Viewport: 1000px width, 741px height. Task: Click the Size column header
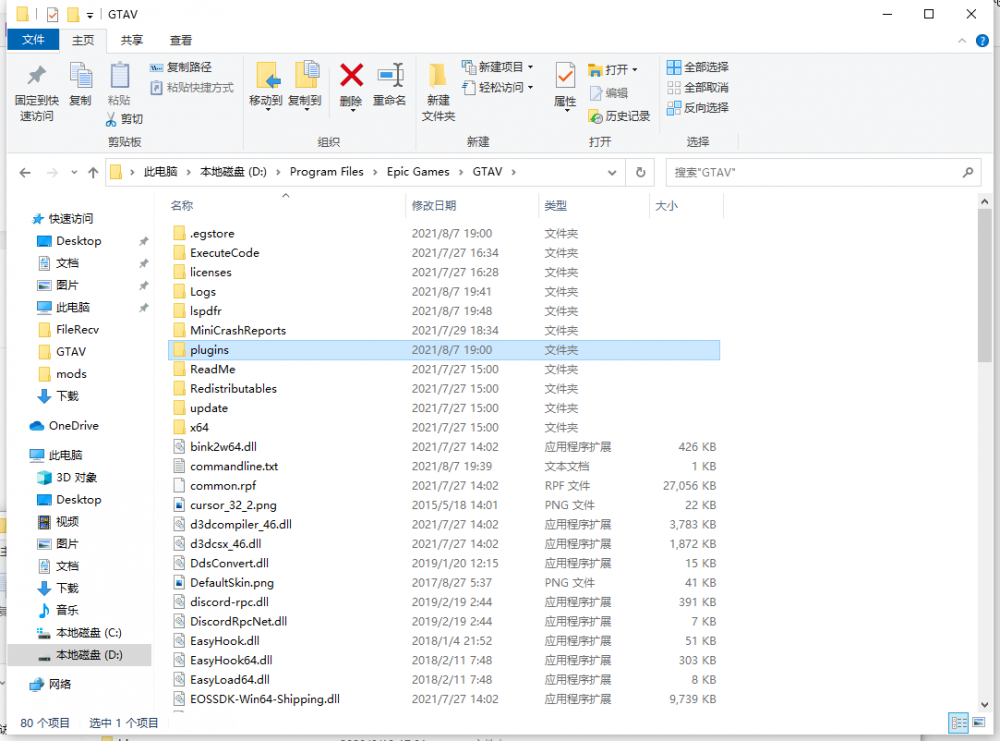tap(686, 205)
